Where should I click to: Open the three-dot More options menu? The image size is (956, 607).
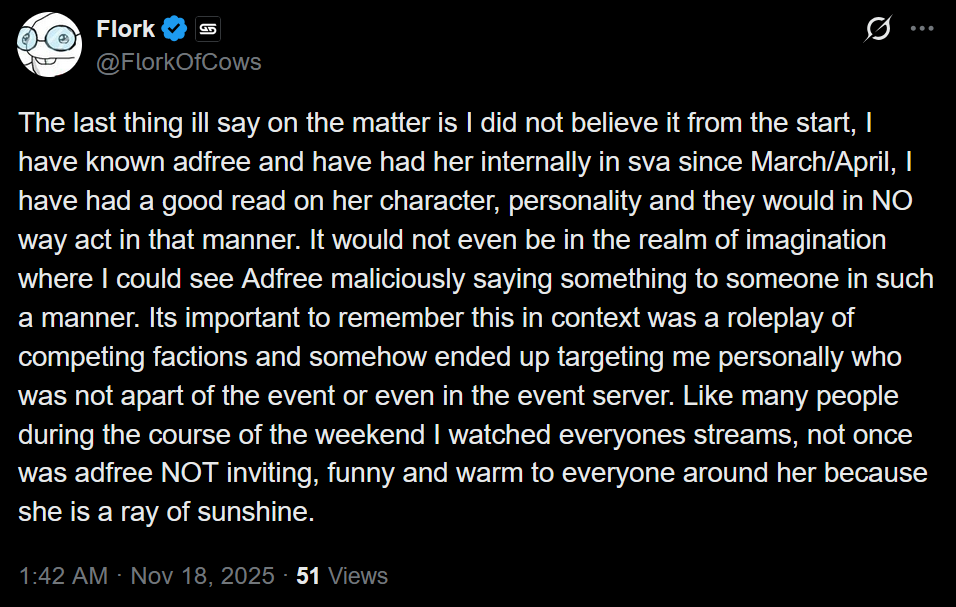click(x=922, y=28)
